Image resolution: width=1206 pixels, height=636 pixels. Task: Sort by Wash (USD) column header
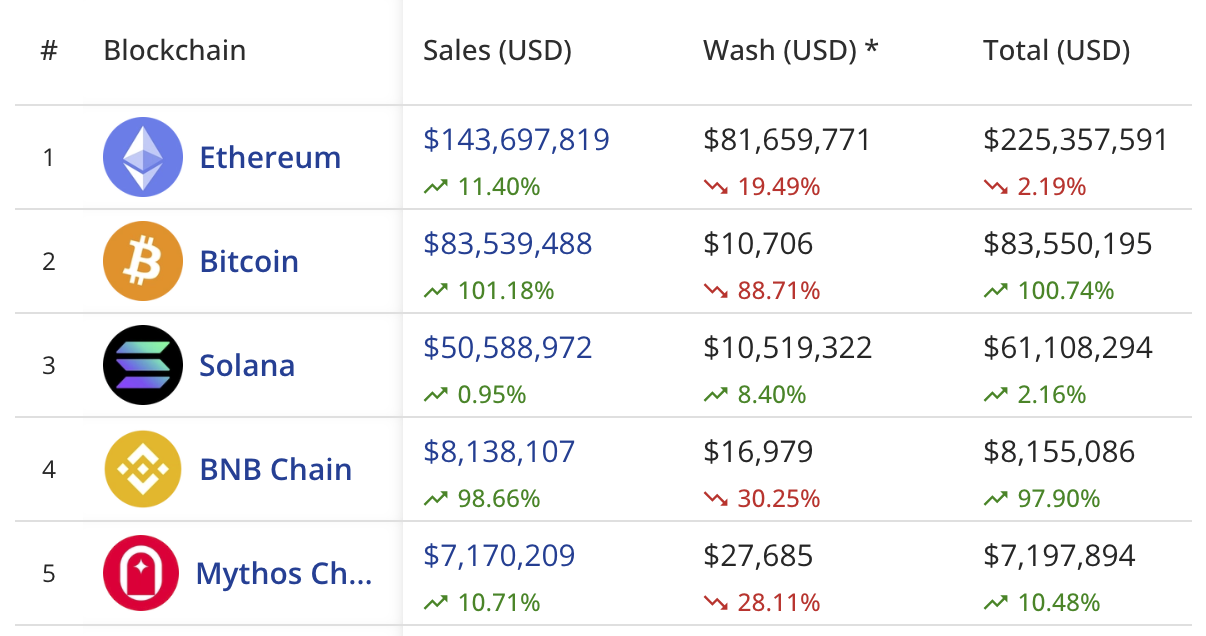(x=790, y=51)
